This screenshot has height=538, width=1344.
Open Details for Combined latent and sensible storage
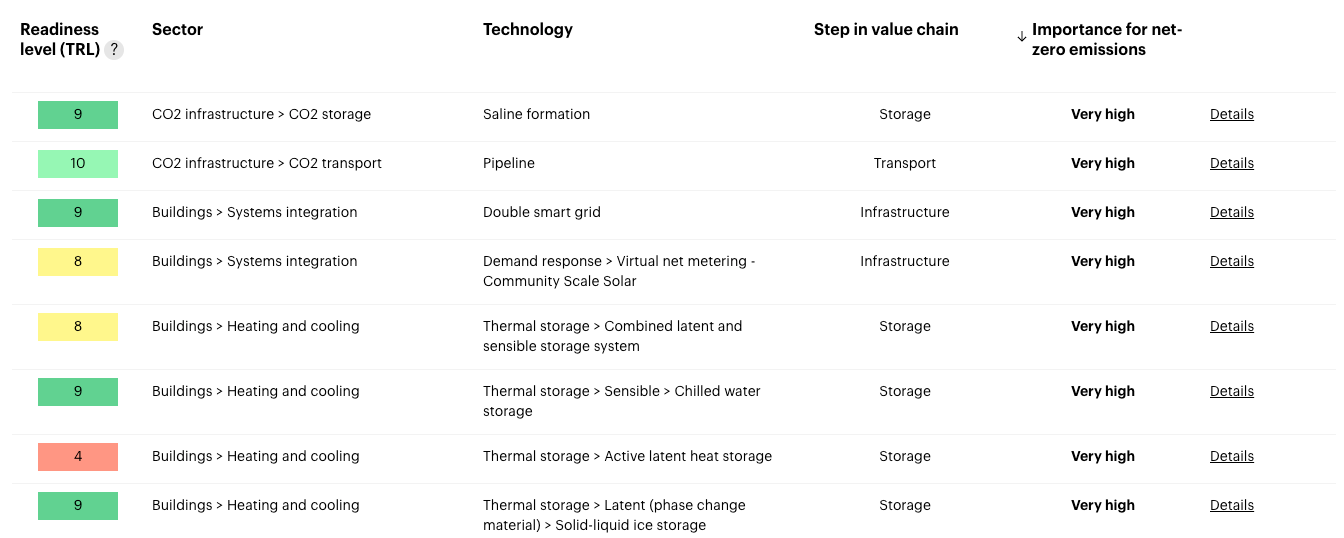(x=1232, y=326)
